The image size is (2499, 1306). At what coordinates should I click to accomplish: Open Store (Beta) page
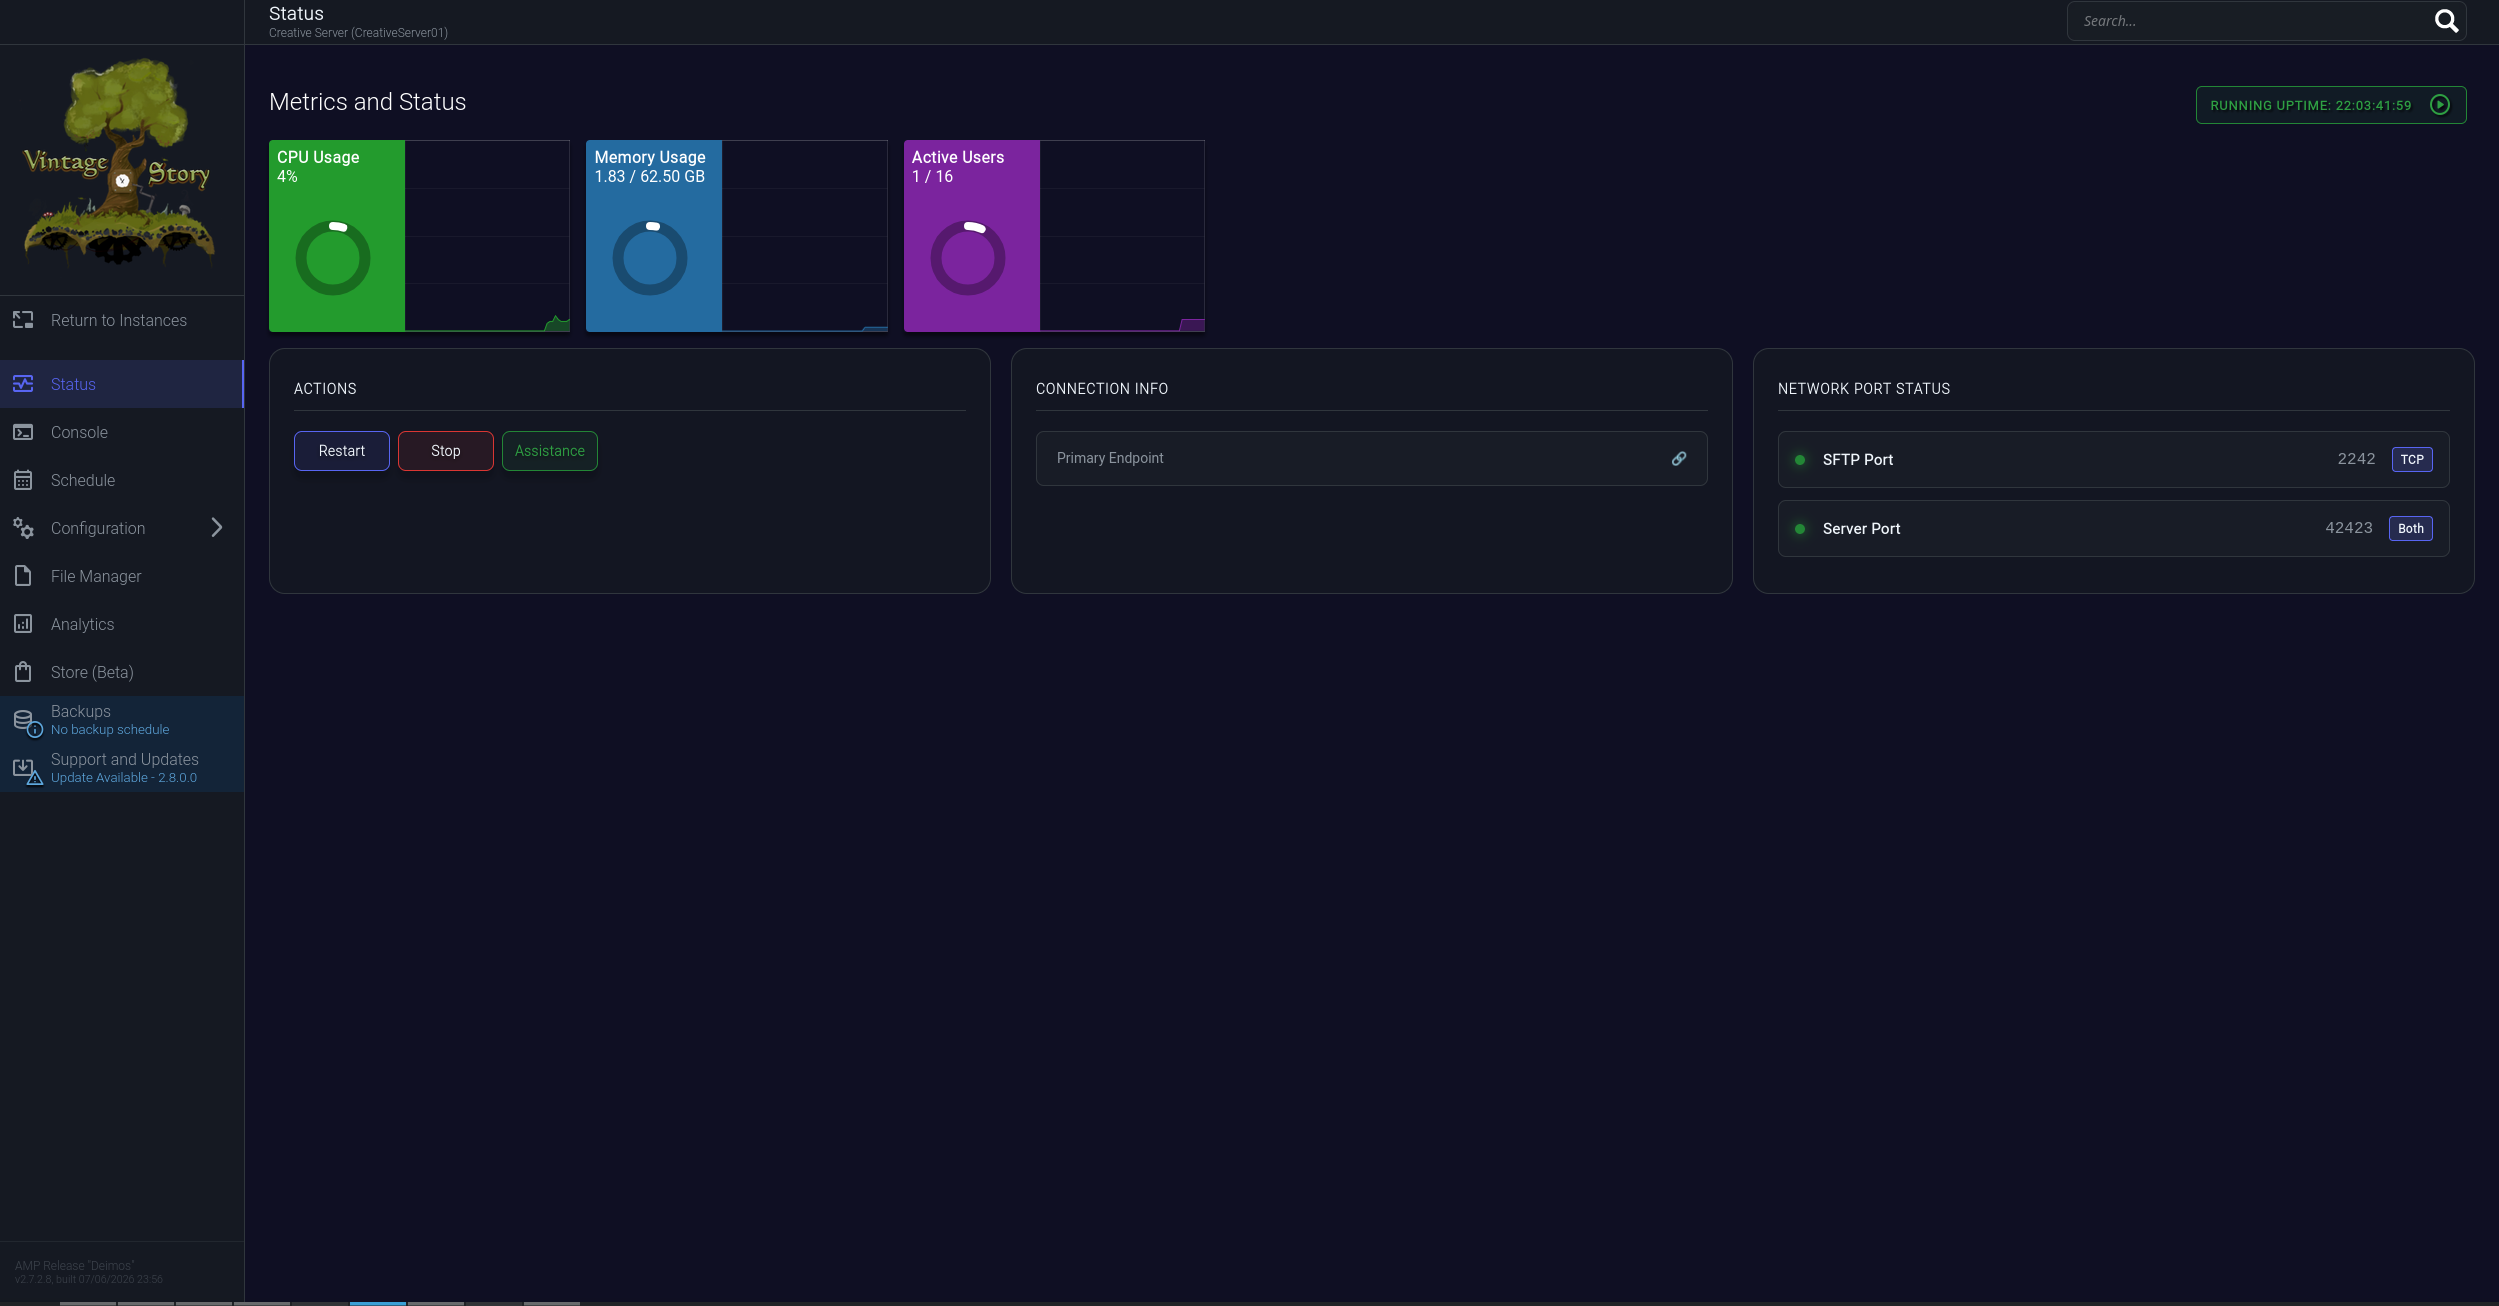[122, 672]
